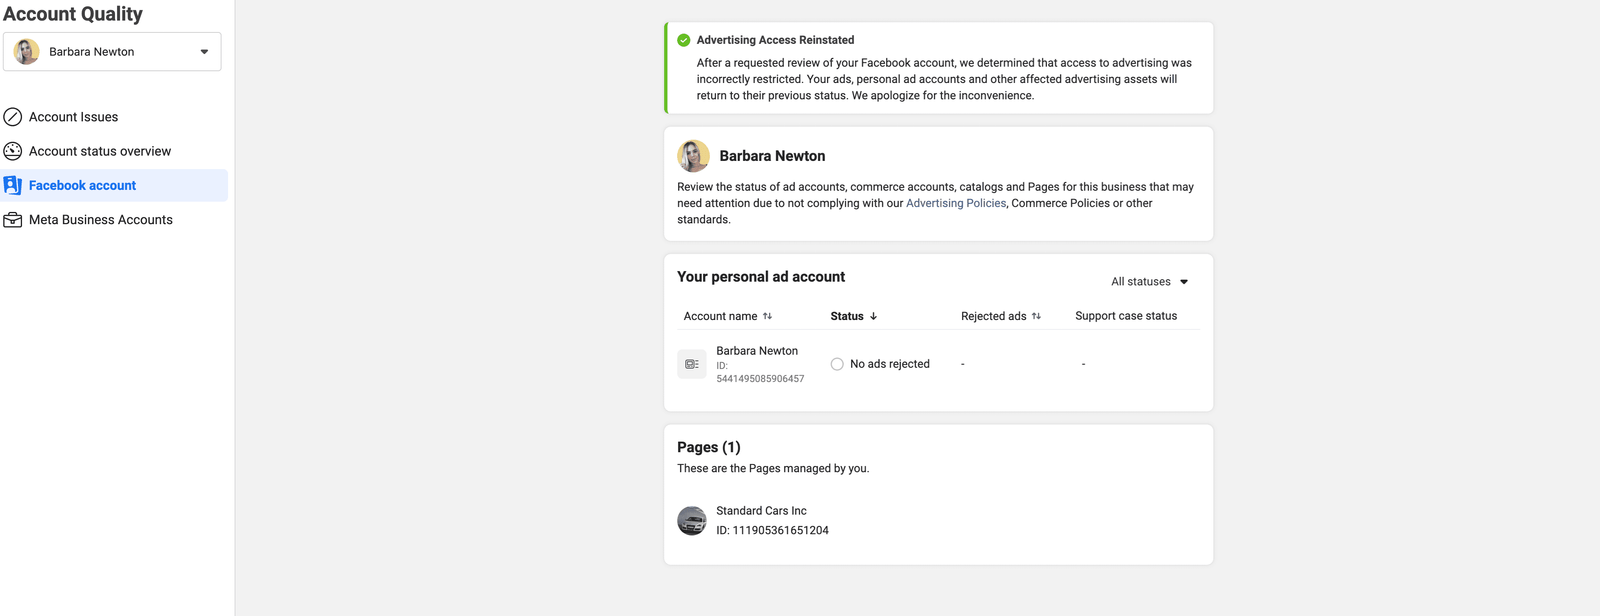Screen dimensions: 1600x616
Task: Click the Barbara Newton ad account name
Action: 757,351
